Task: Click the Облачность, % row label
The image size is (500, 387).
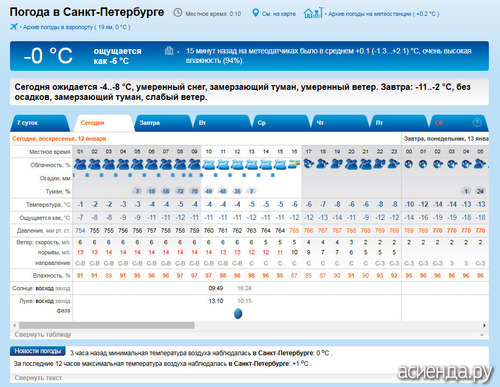Action: pos(50,165)
